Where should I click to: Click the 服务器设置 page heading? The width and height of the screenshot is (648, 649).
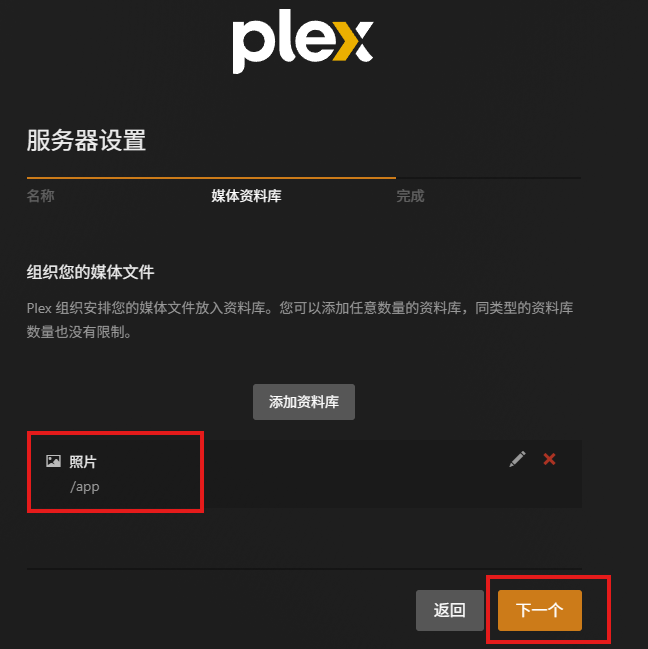86,140
